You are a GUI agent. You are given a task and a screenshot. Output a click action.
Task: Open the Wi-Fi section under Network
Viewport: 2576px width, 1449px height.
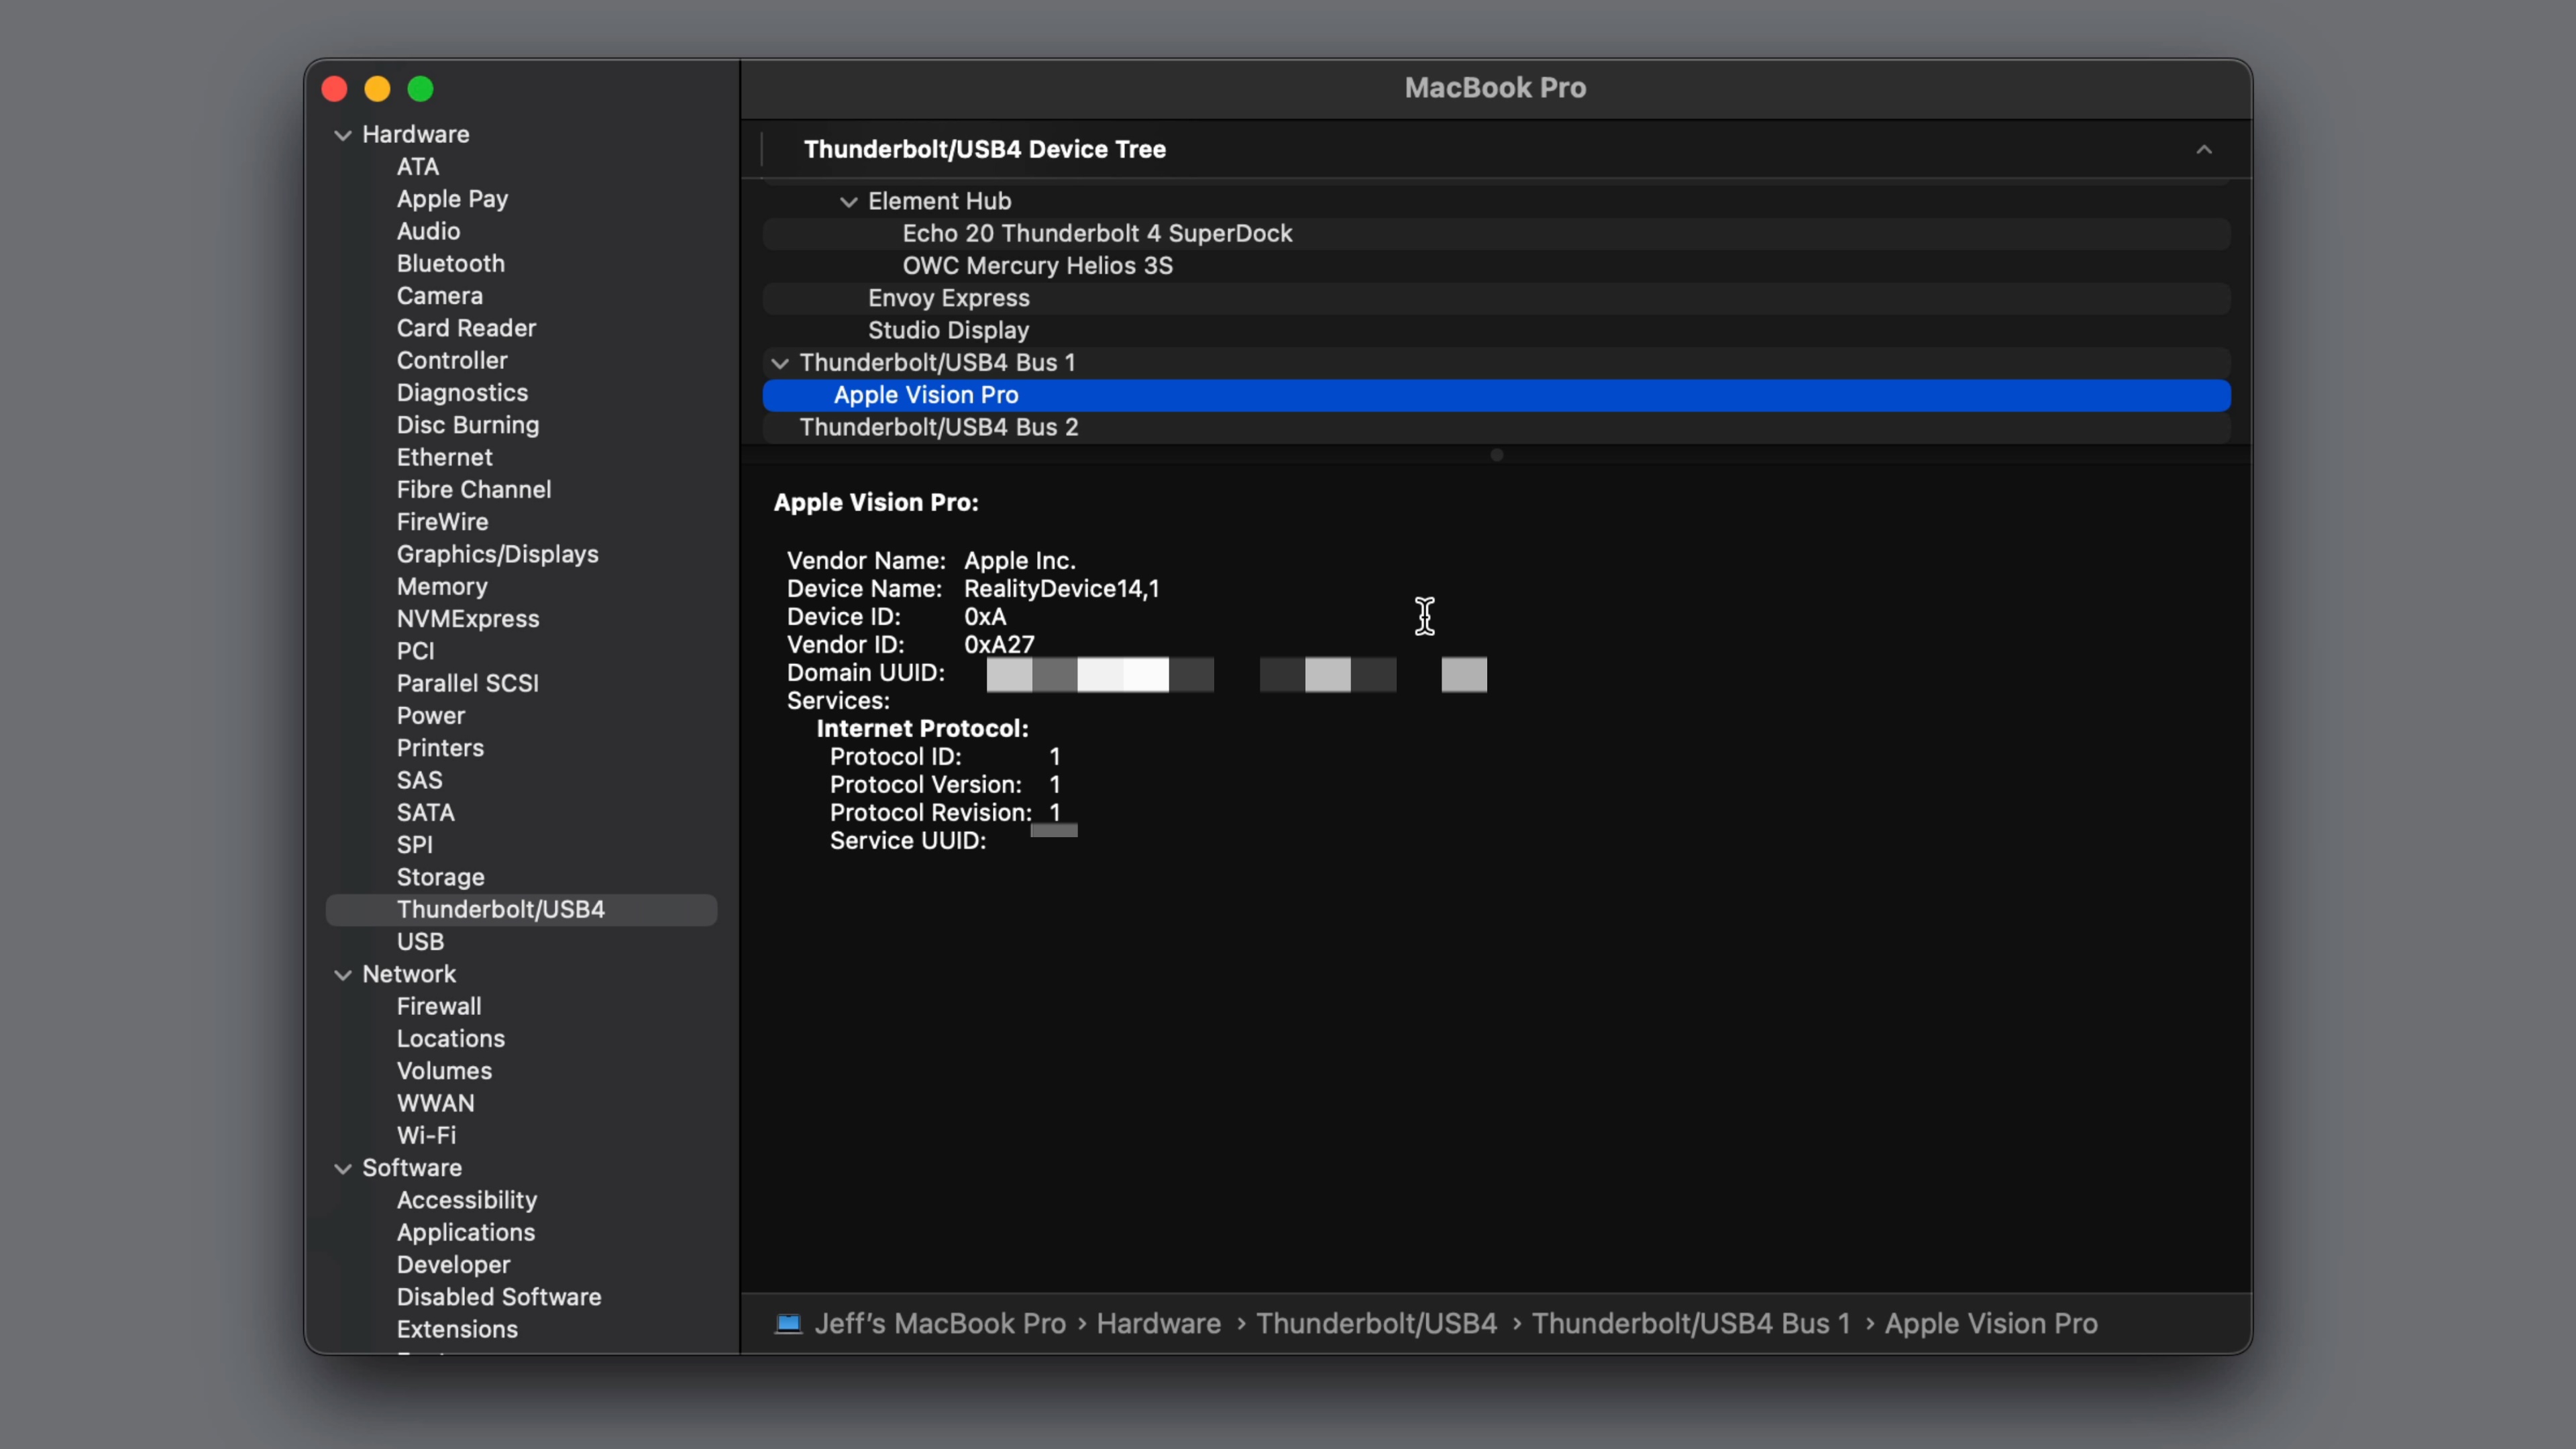pyautogui.click(x=425, y=1135)
